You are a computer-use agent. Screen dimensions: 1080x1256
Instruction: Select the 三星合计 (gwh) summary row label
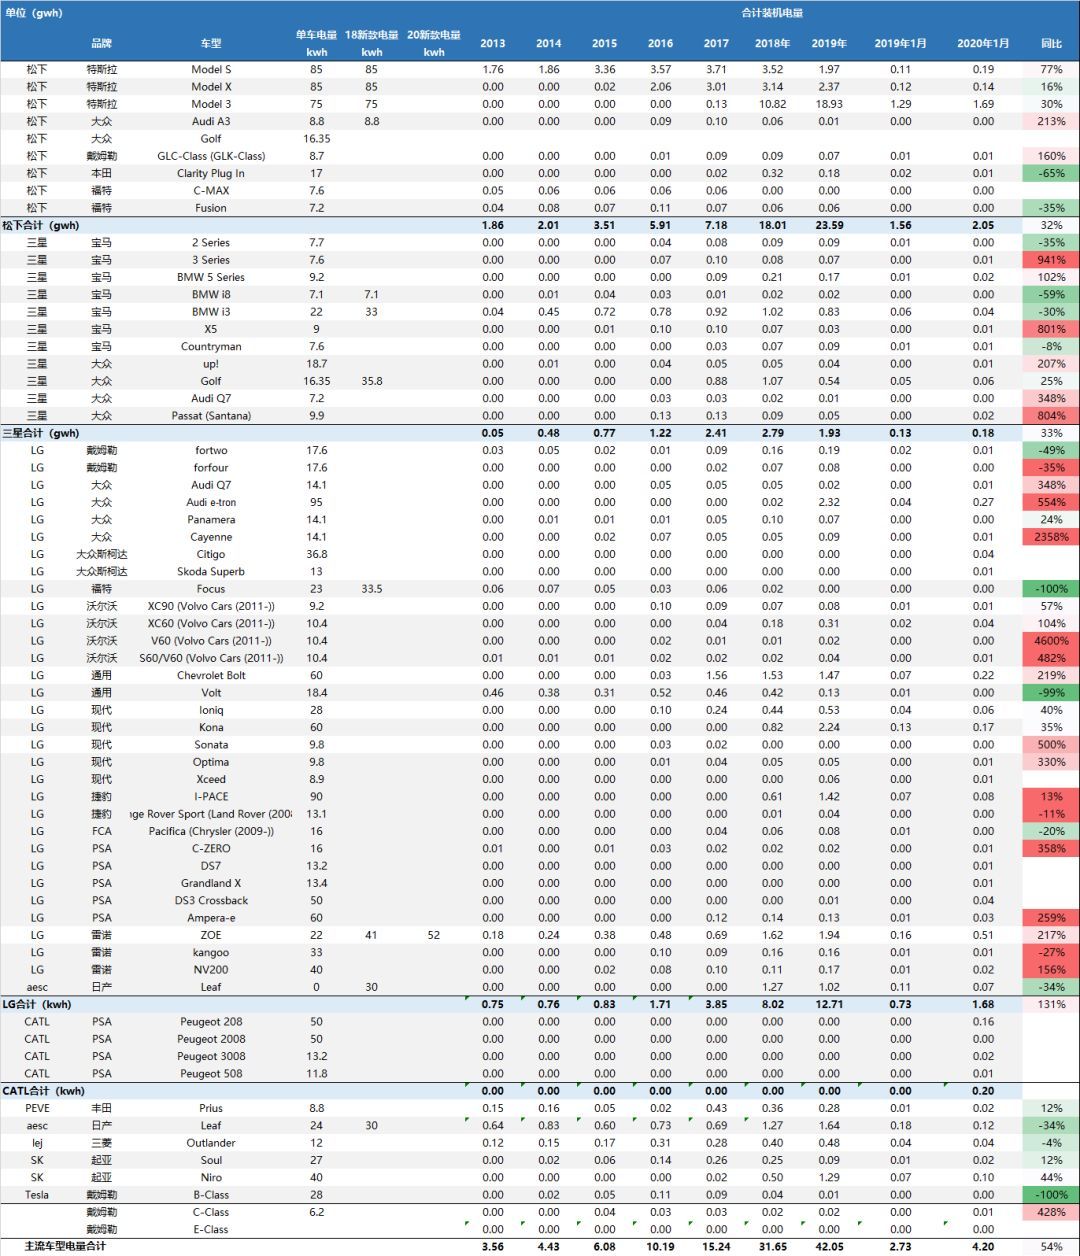point(41,434)
